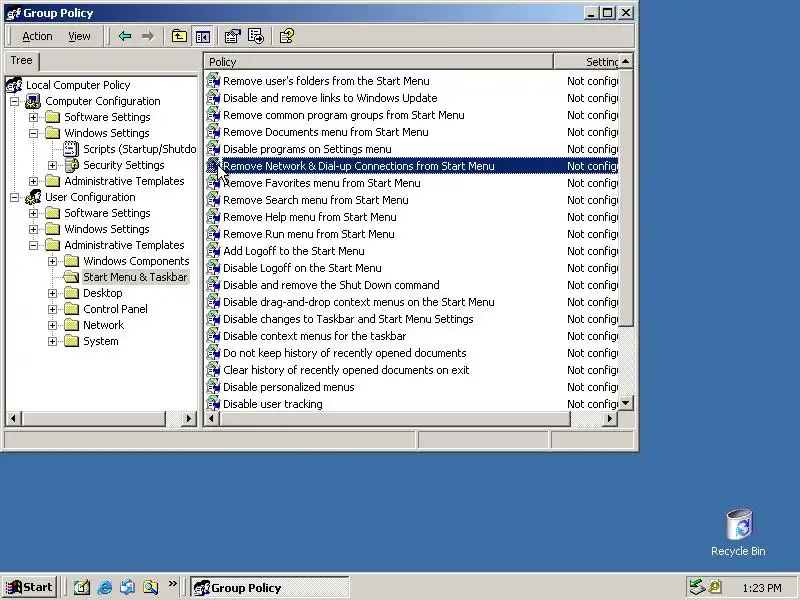This screenshot has width=800, height=600.
Task: Launch Internet Explorer from Quick Launch
Action: tap(105, 587)
